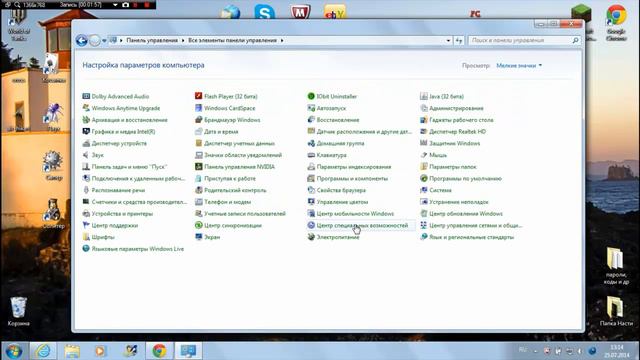Click the Клавиатура icon

coord(311,155)
